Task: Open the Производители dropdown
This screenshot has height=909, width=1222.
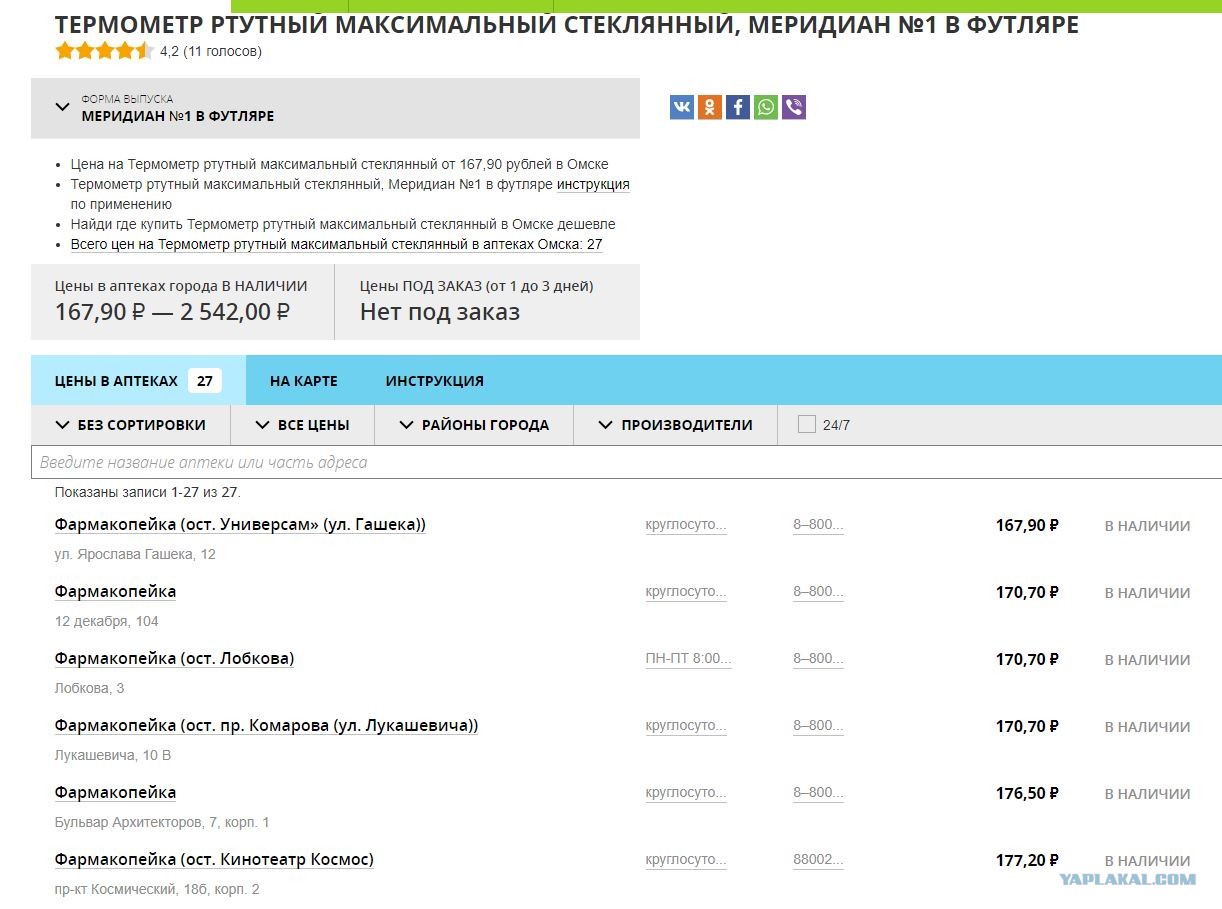Action: coord(675,425)
